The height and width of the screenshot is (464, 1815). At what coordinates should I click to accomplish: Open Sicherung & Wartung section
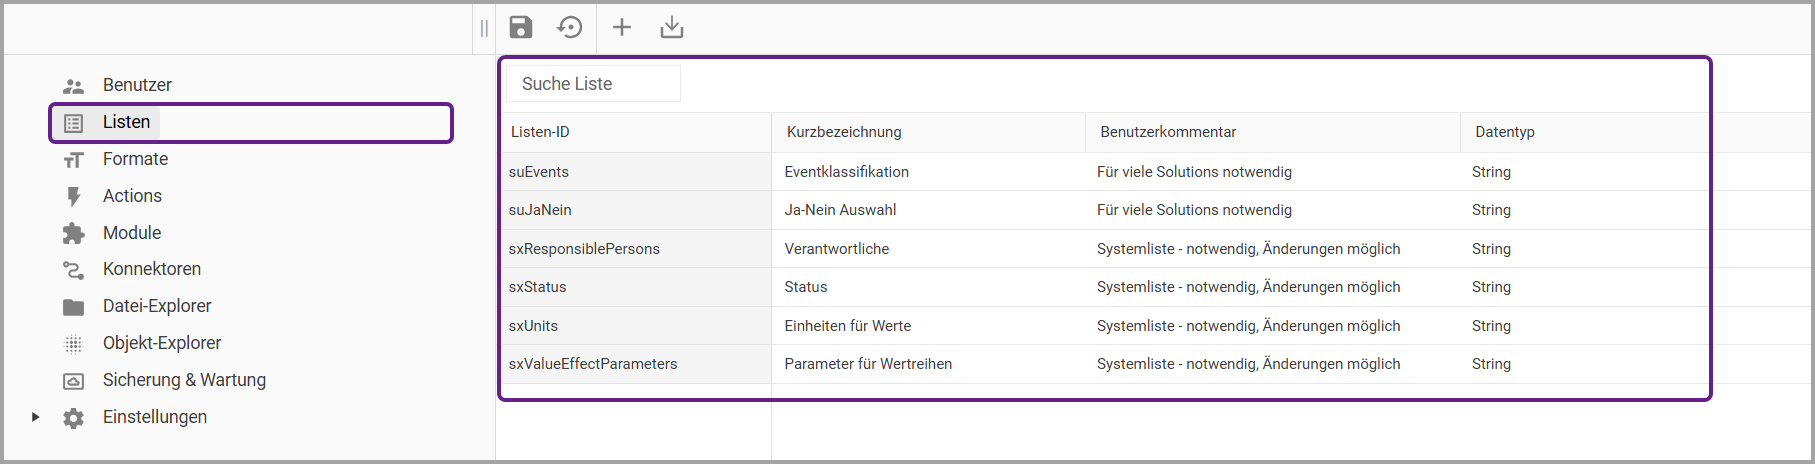[184, 380]
